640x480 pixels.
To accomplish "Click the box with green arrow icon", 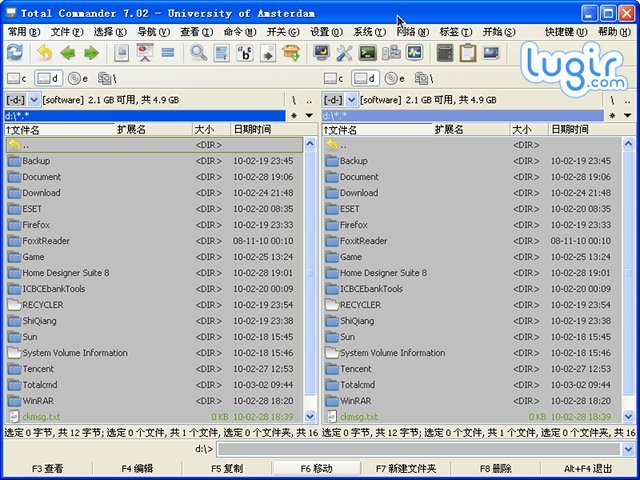I will click(291, 53).
